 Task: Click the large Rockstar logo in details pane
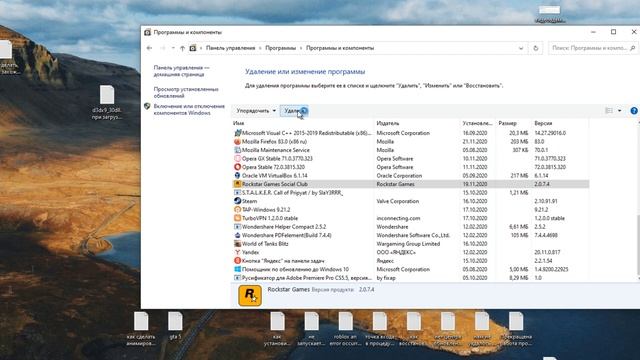[x=250, y=295]
